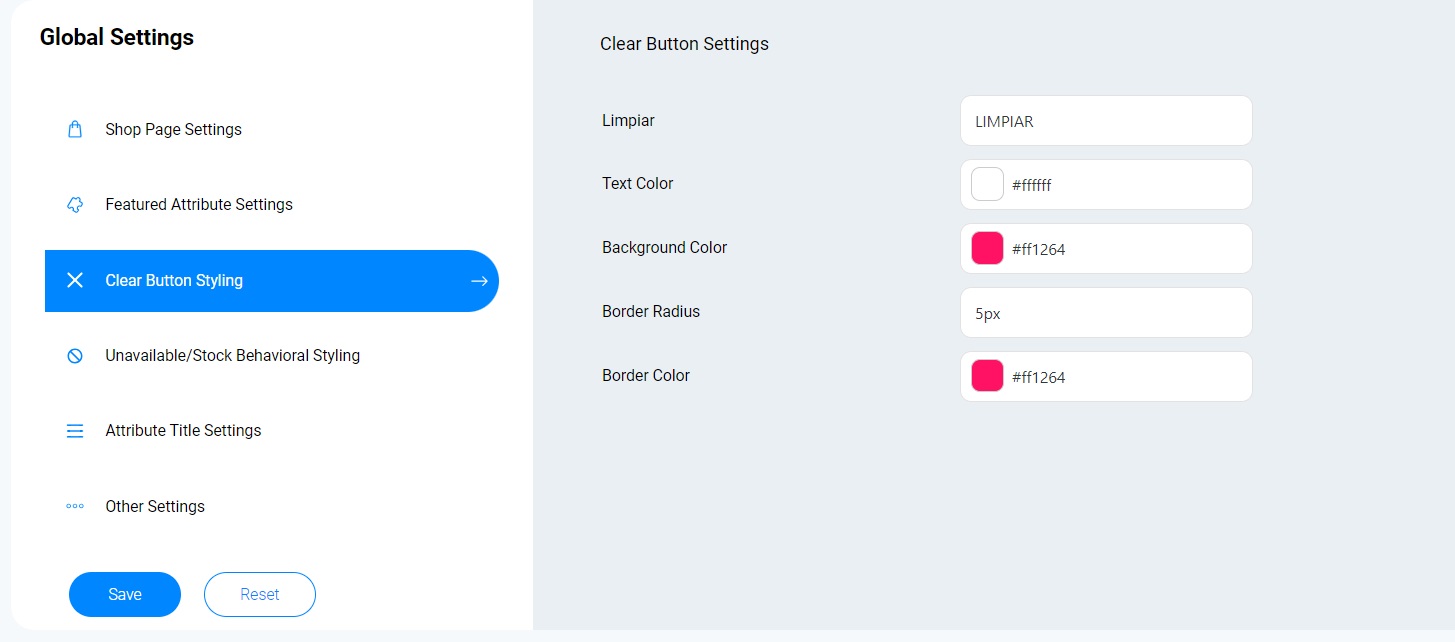Click the Text Color #ffffff hex value

1032,186
